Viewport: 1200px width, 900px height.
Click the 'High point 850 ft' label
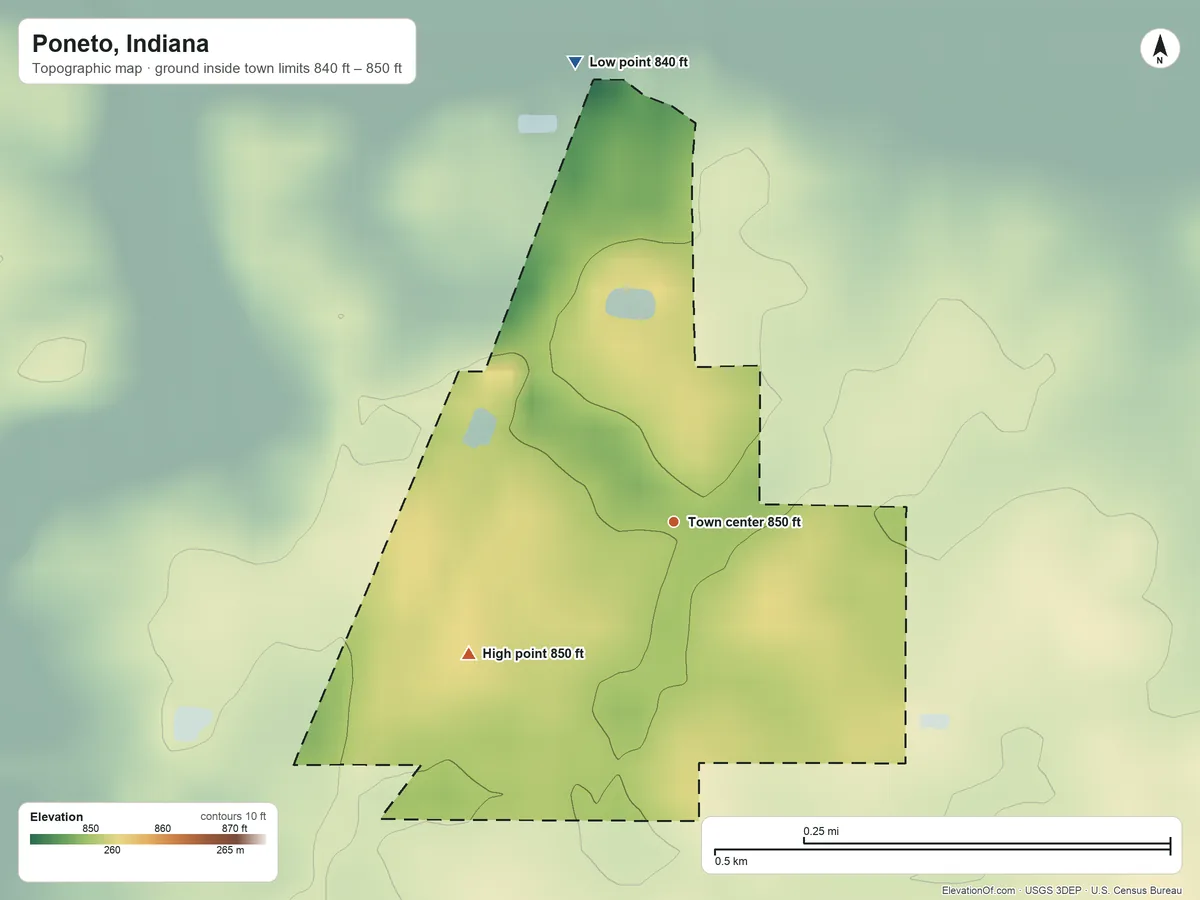coord(533,654)
